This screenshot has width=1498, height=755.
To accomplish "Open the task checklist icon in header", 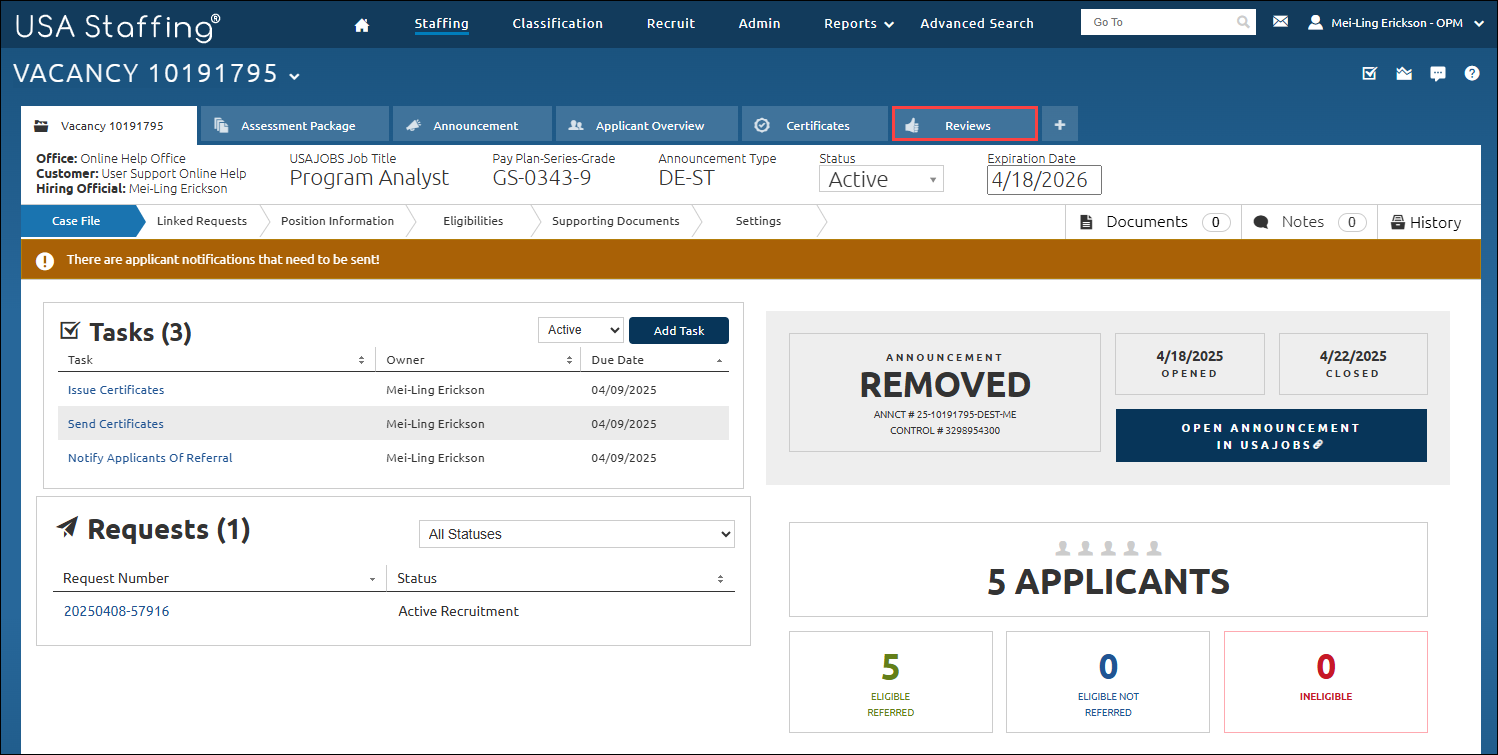I will (x=1370, y=73).
